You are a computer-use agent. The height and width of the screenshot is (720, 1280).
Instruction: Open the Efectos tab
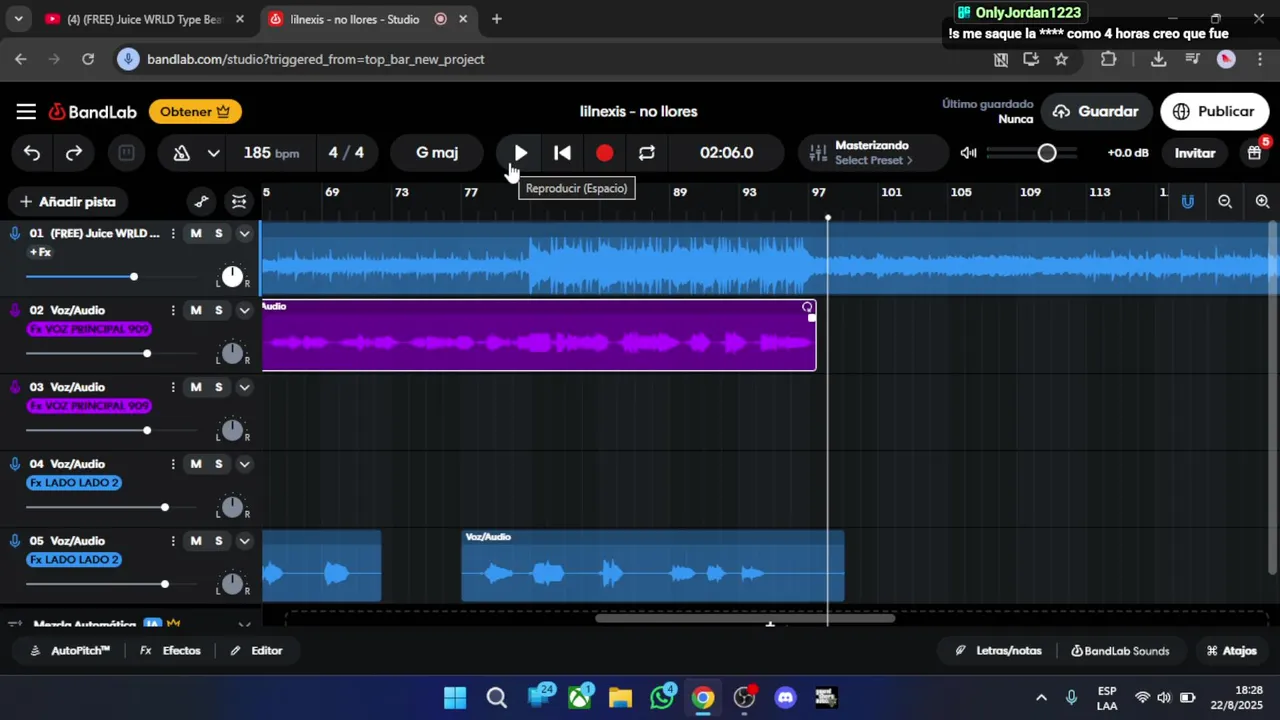pos(170,651)
